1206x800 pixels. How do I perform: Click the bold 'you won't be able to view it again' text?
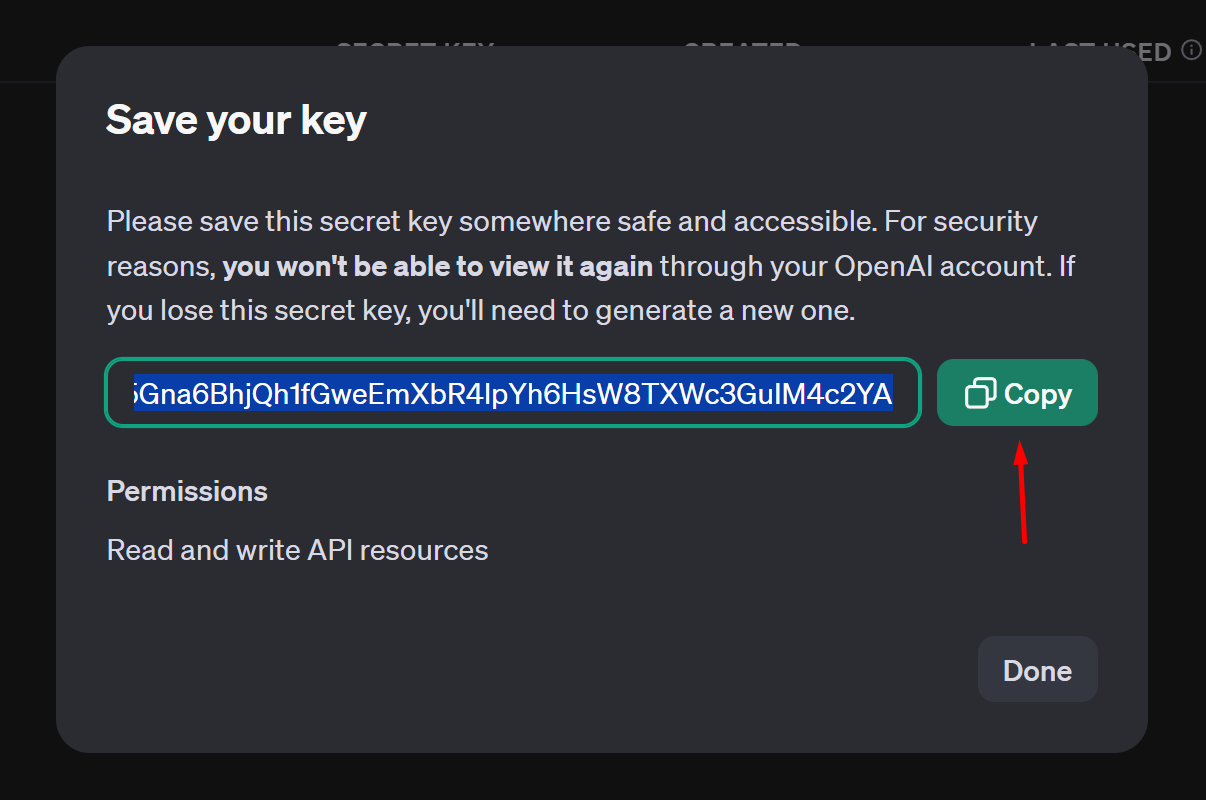click(x=437, y=267)
